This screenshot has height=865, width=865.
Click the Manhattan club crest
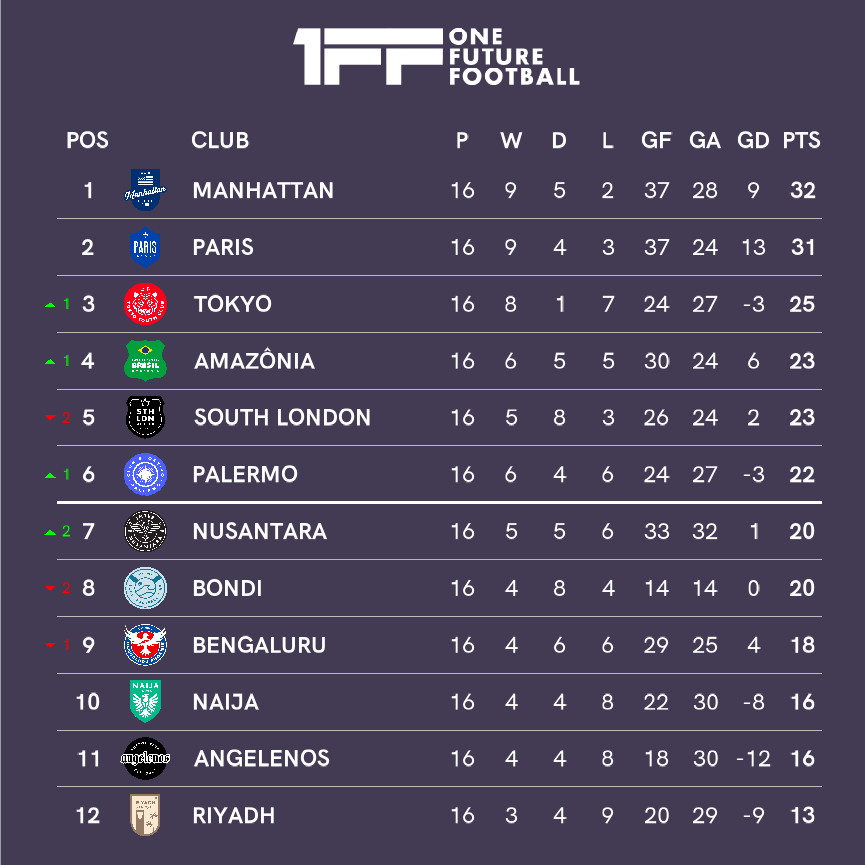coord(145,190)
